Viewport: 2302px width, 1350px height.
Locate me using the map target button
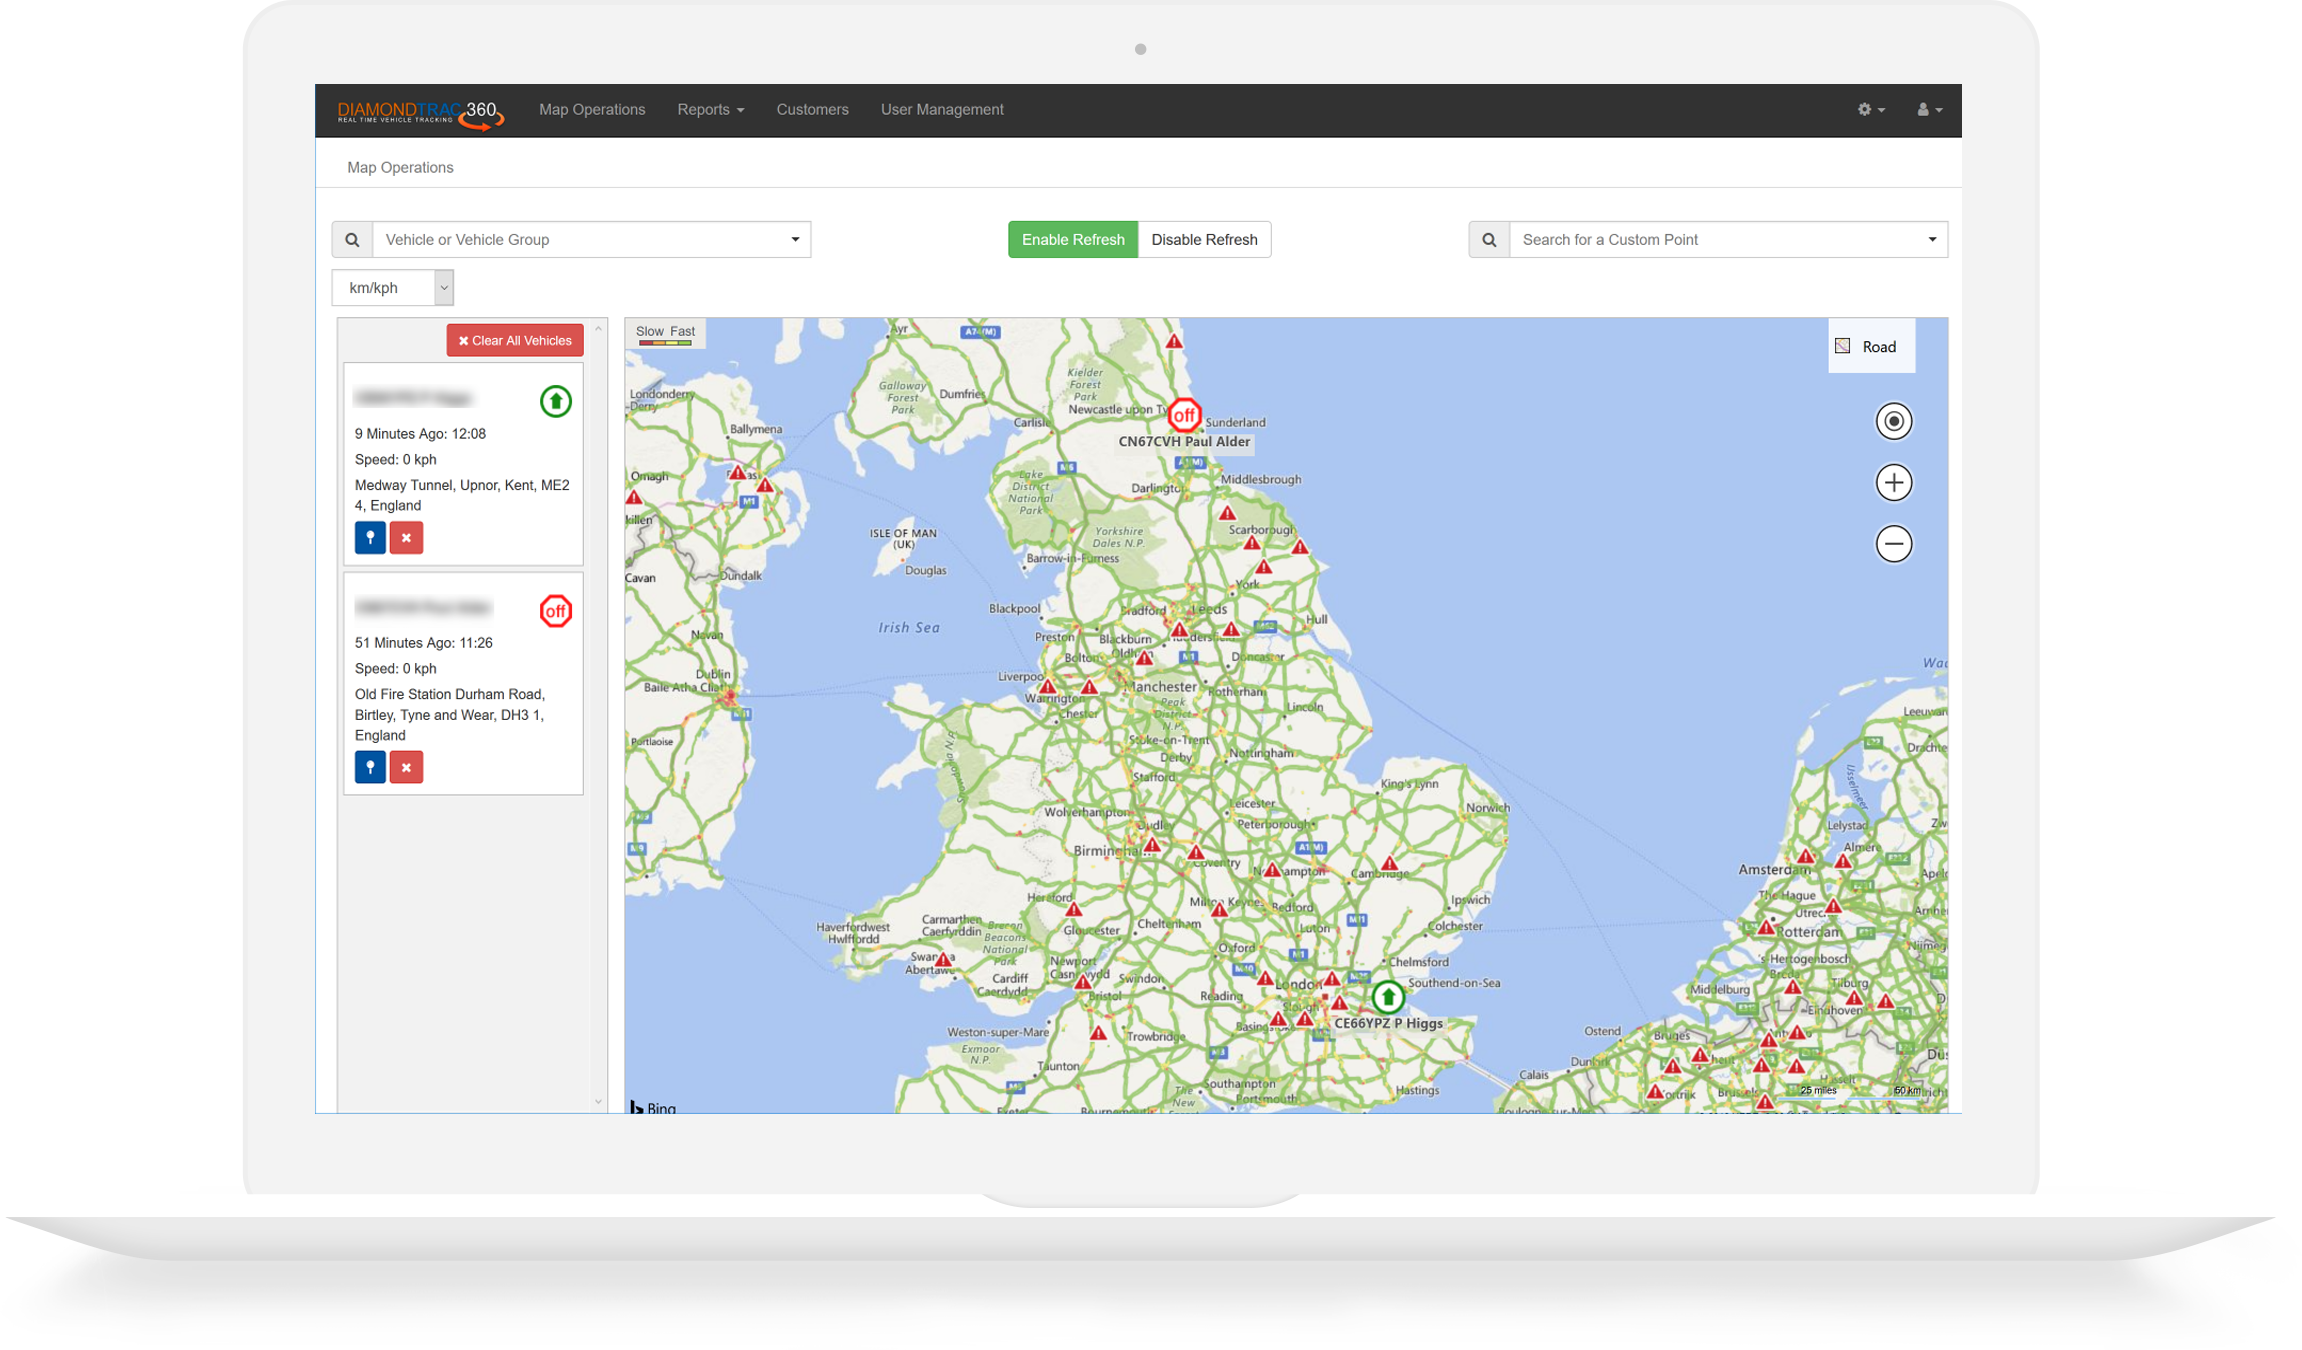coord(1893,422)
